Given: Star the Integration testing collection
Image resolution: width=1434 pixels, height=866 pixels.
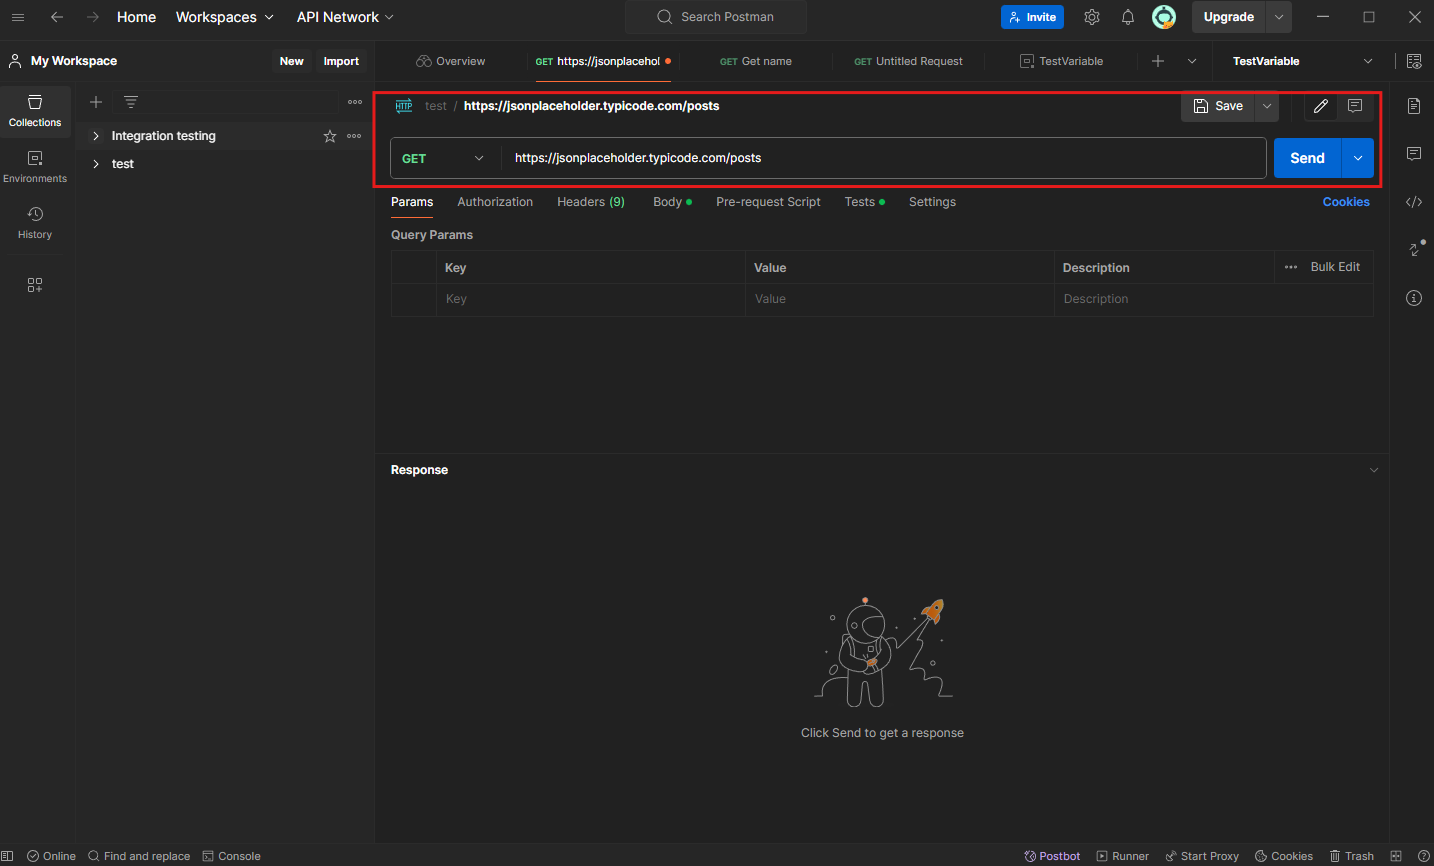Looking at the screenshot, I should (330, 136).
